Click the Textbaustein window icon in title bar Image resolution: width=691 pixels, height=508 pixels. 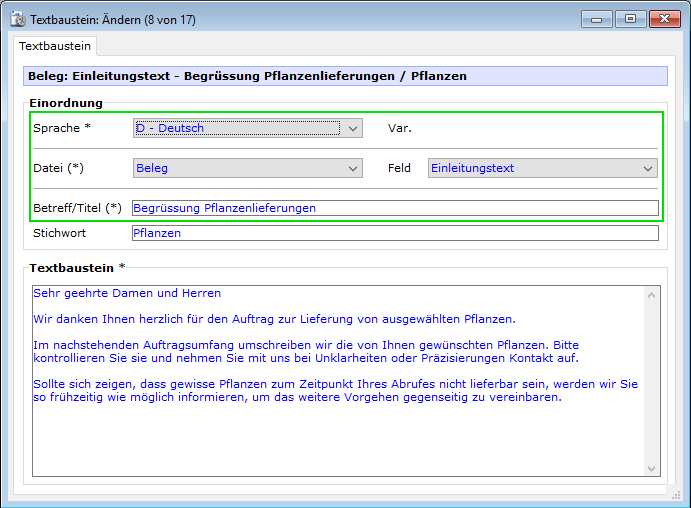click(17, 19)
